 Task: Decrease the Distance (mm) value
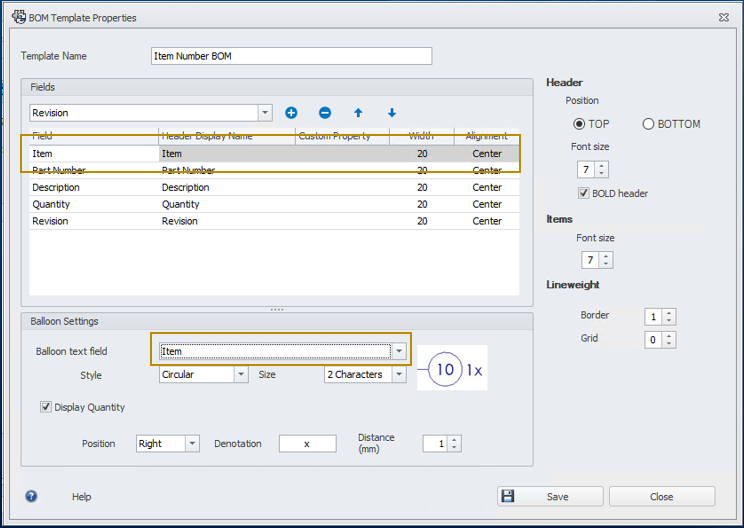(454, 447)
